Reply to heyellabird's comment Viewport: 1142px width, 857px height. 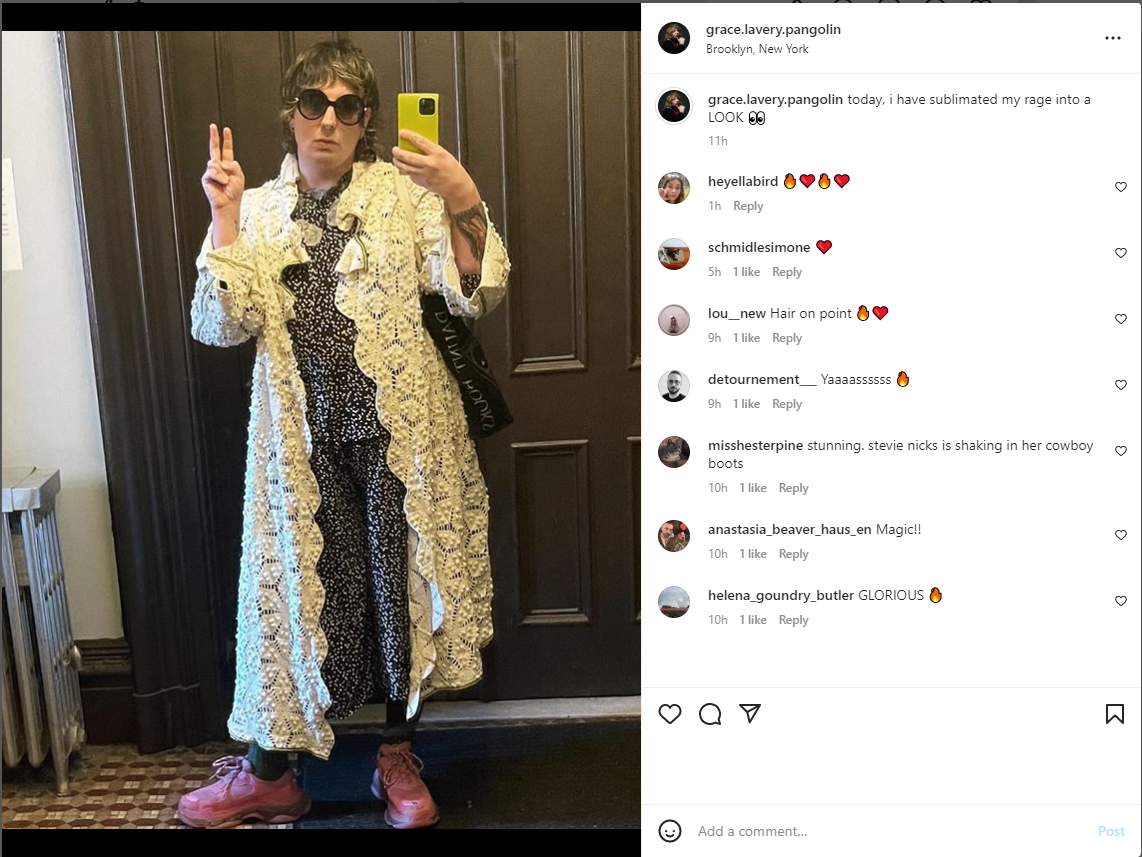[x=748, y=206]
